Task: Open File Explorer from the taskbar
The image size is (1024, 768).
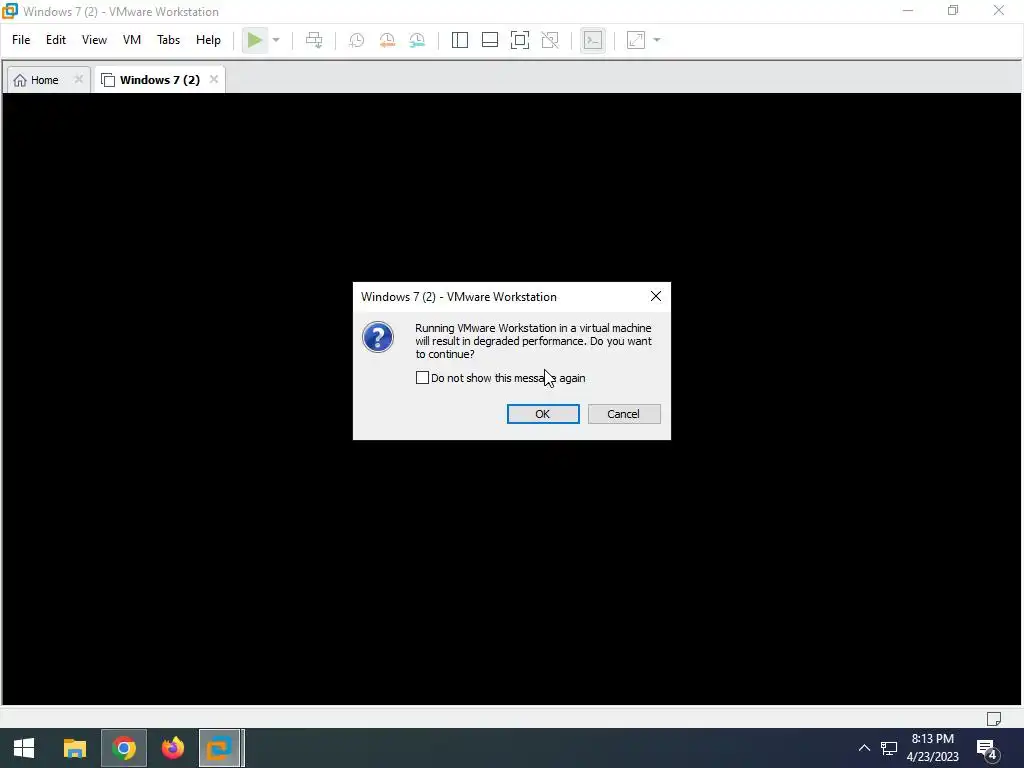Action: pos(74,748)
